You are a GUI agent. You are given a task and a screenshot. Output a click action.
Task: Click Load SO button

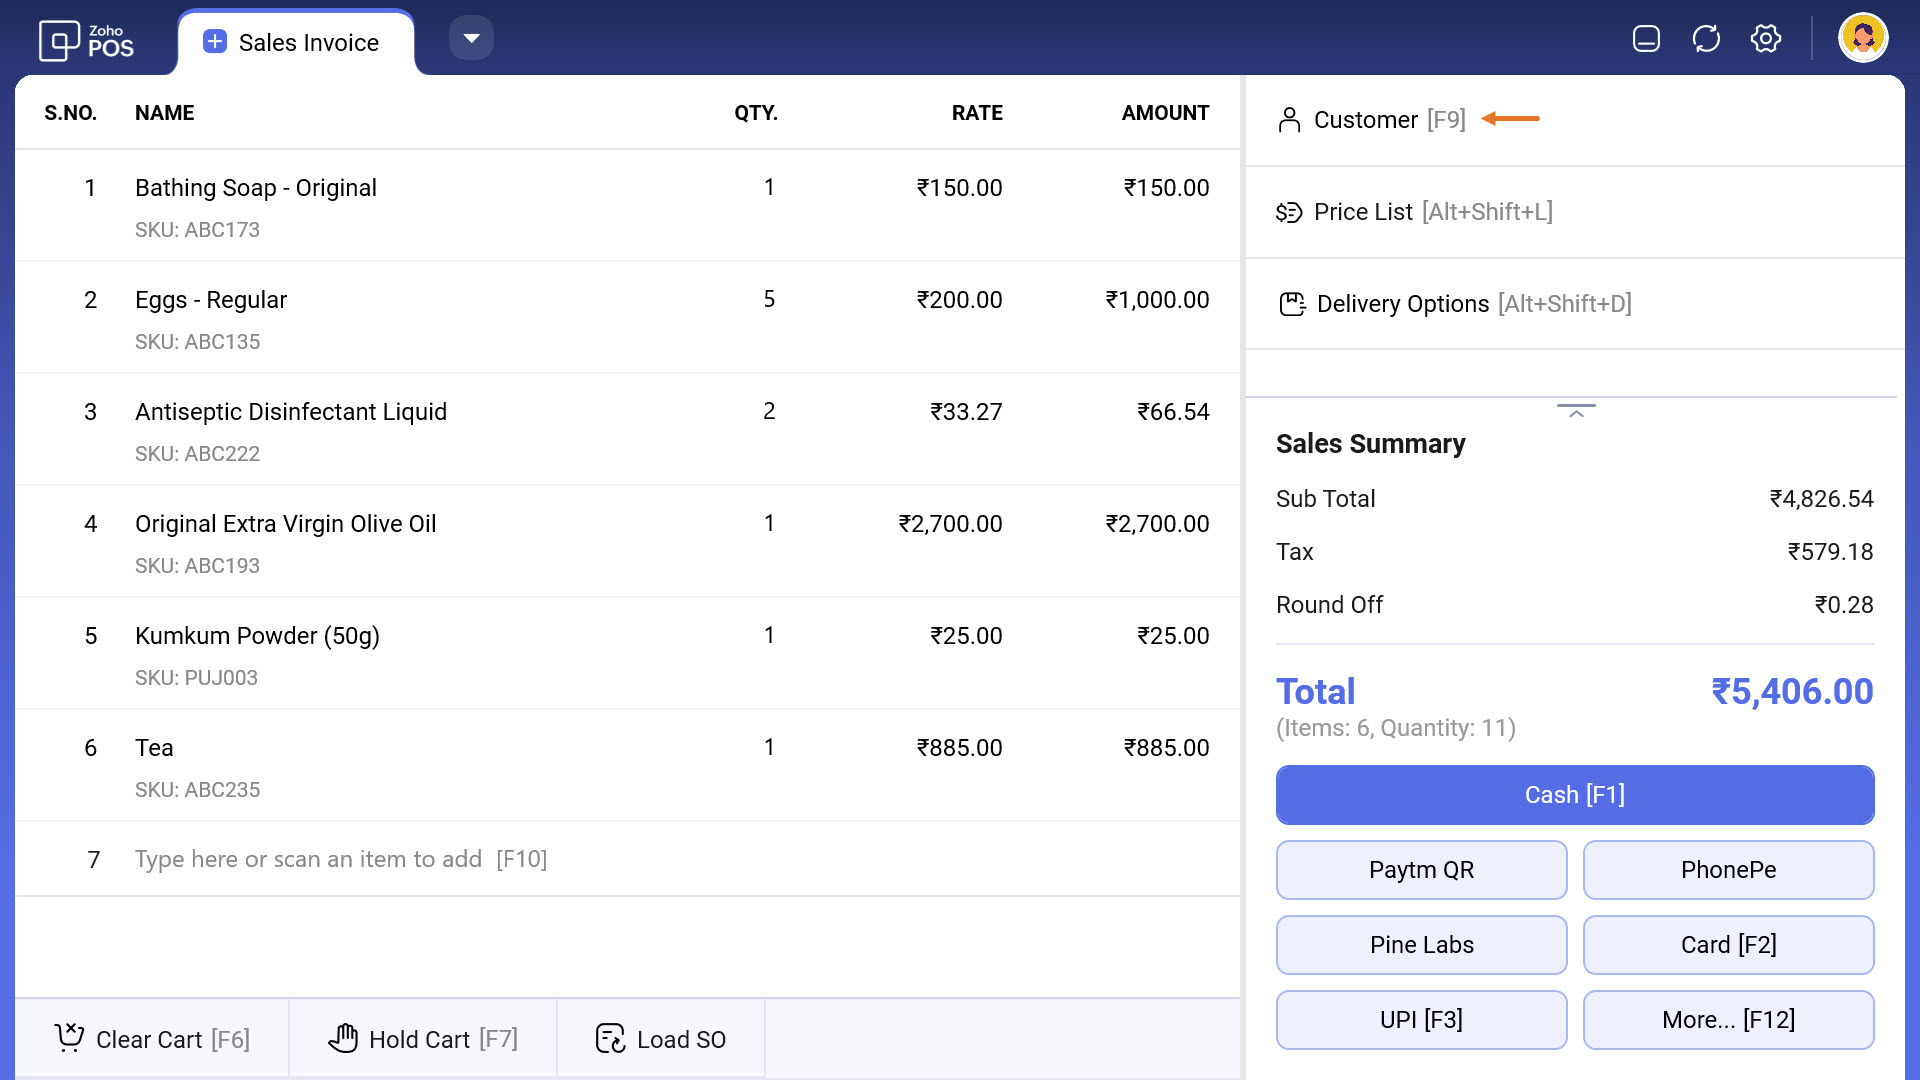[x=661, y=1039]
